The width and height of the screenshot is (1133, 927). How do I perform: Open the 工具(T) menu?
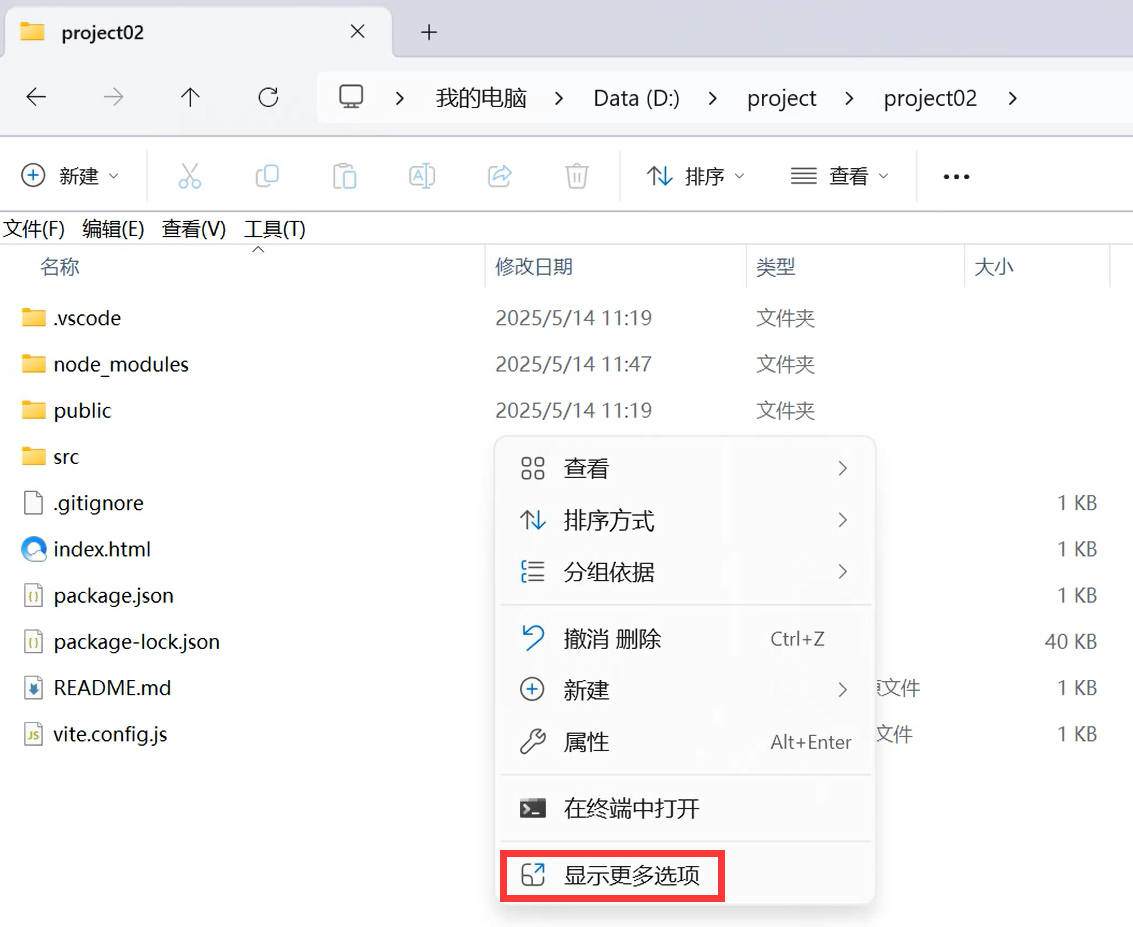(275, 229)
